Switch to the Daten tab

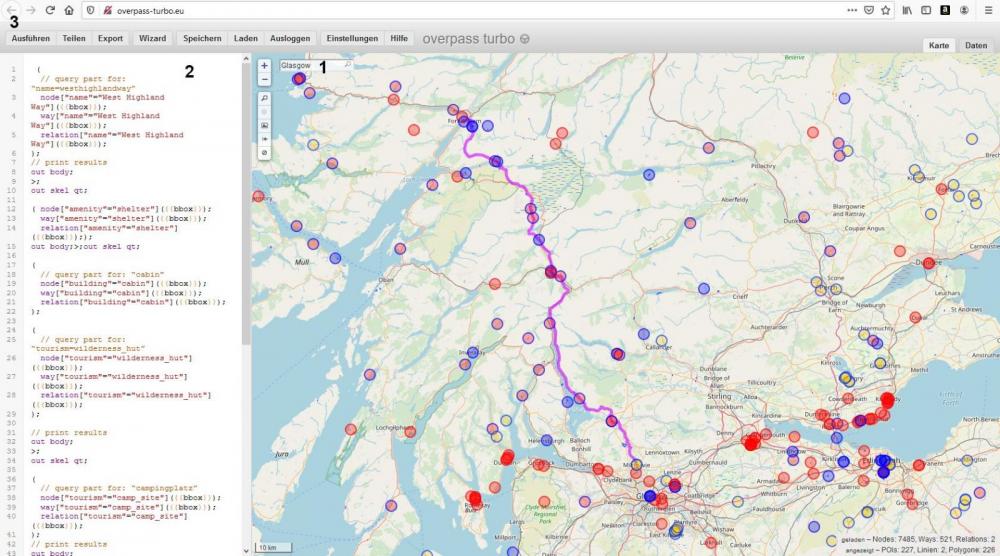[x=975, y=46]
